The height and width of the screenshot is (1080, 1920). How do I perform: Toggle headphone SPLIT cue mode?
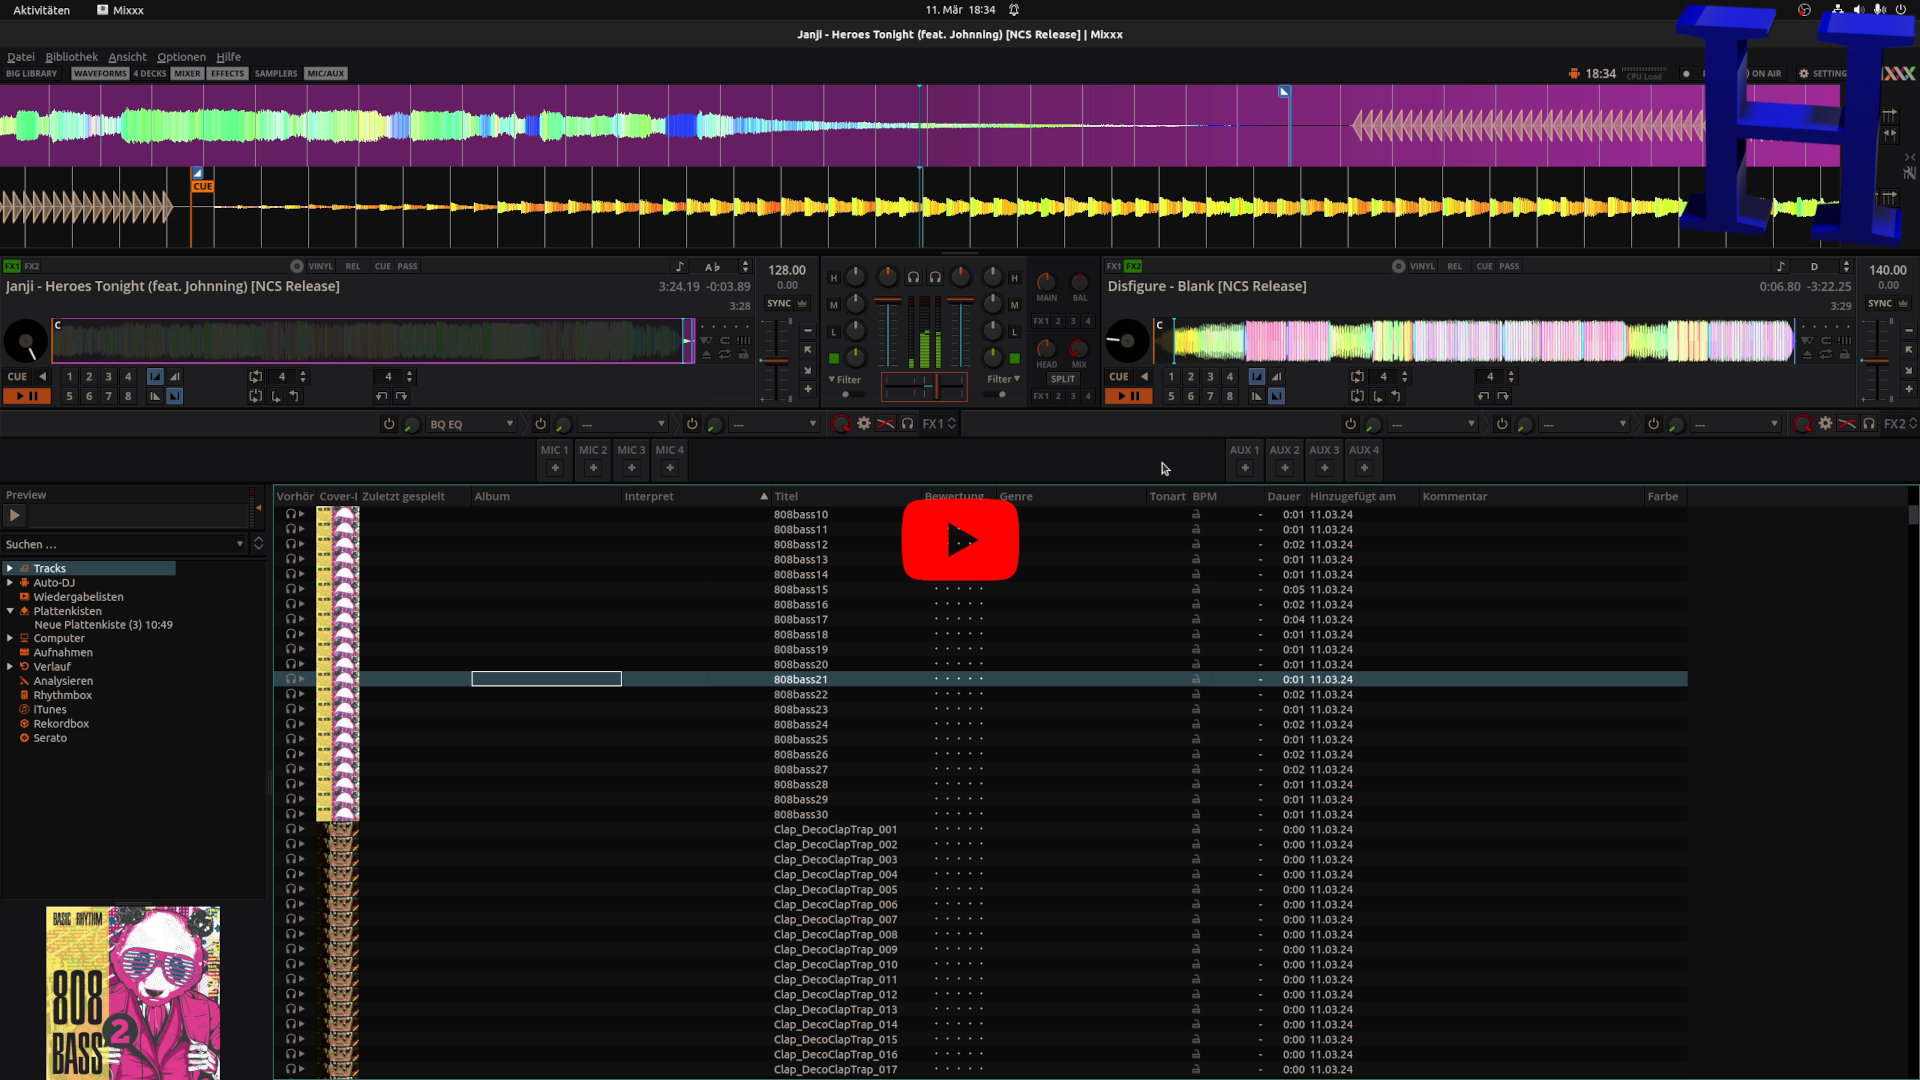coord(1063,379)
